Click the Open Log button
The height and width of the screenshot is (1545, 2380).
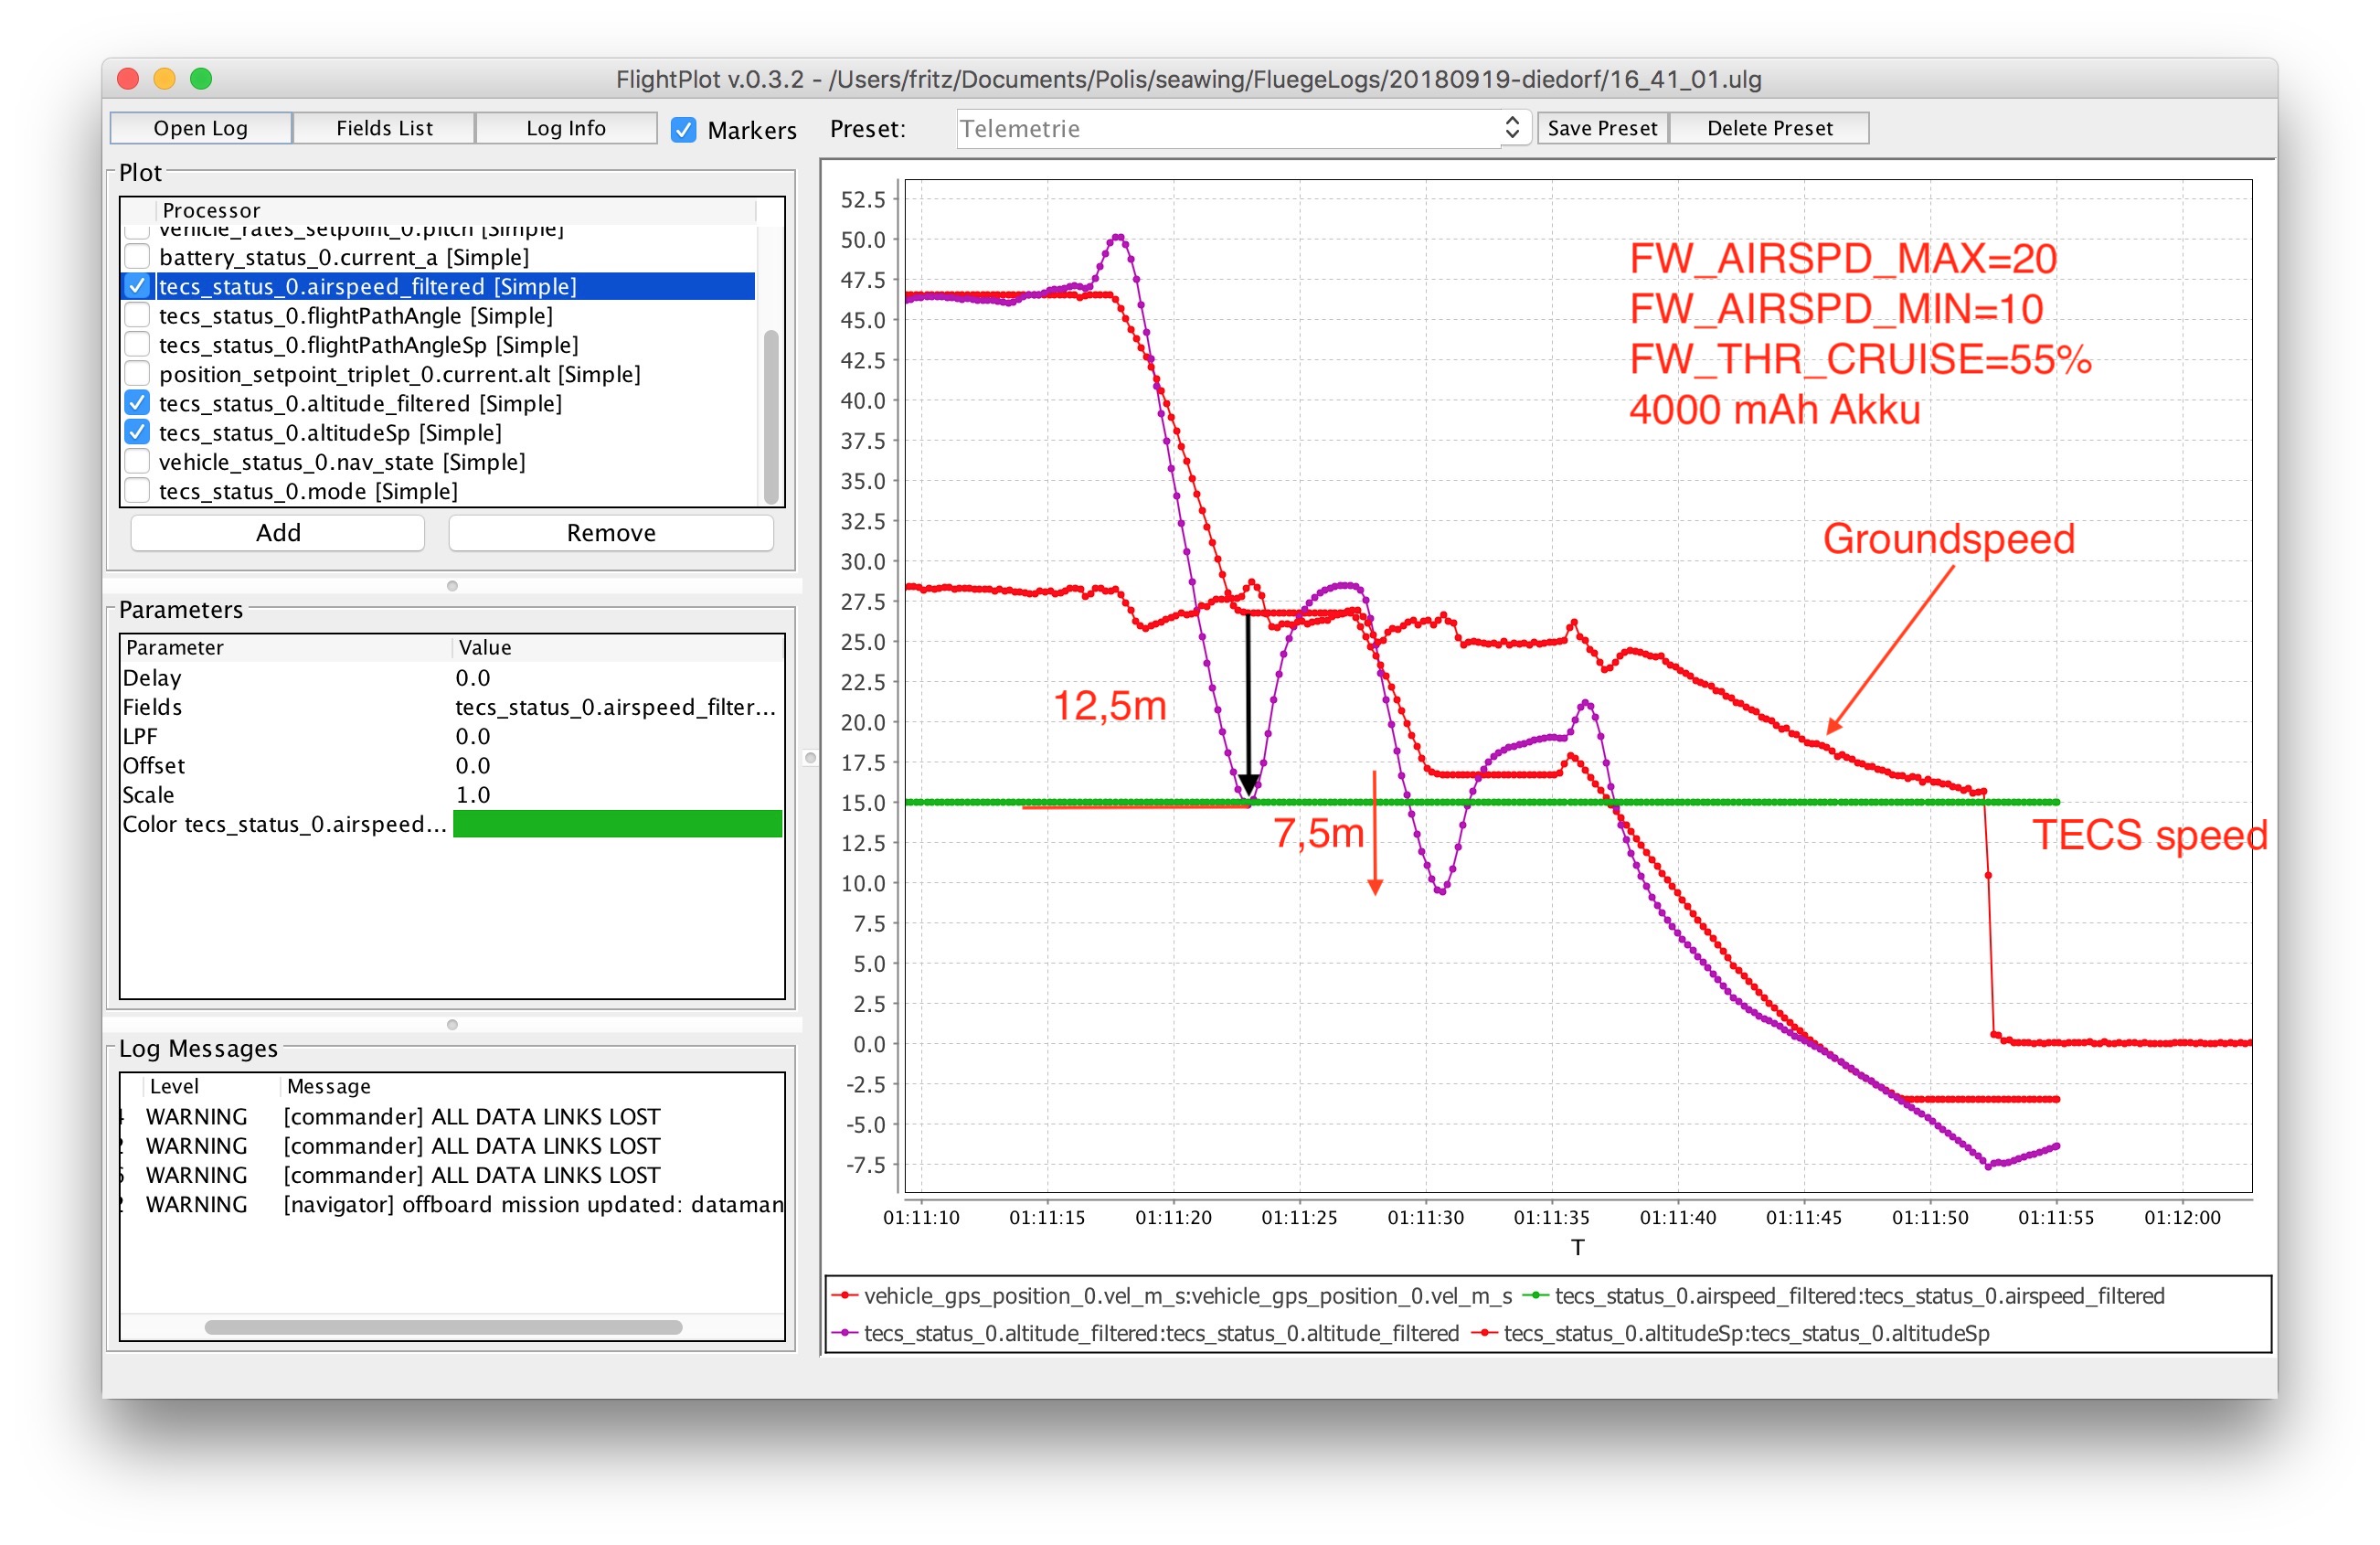coord(200,128)
